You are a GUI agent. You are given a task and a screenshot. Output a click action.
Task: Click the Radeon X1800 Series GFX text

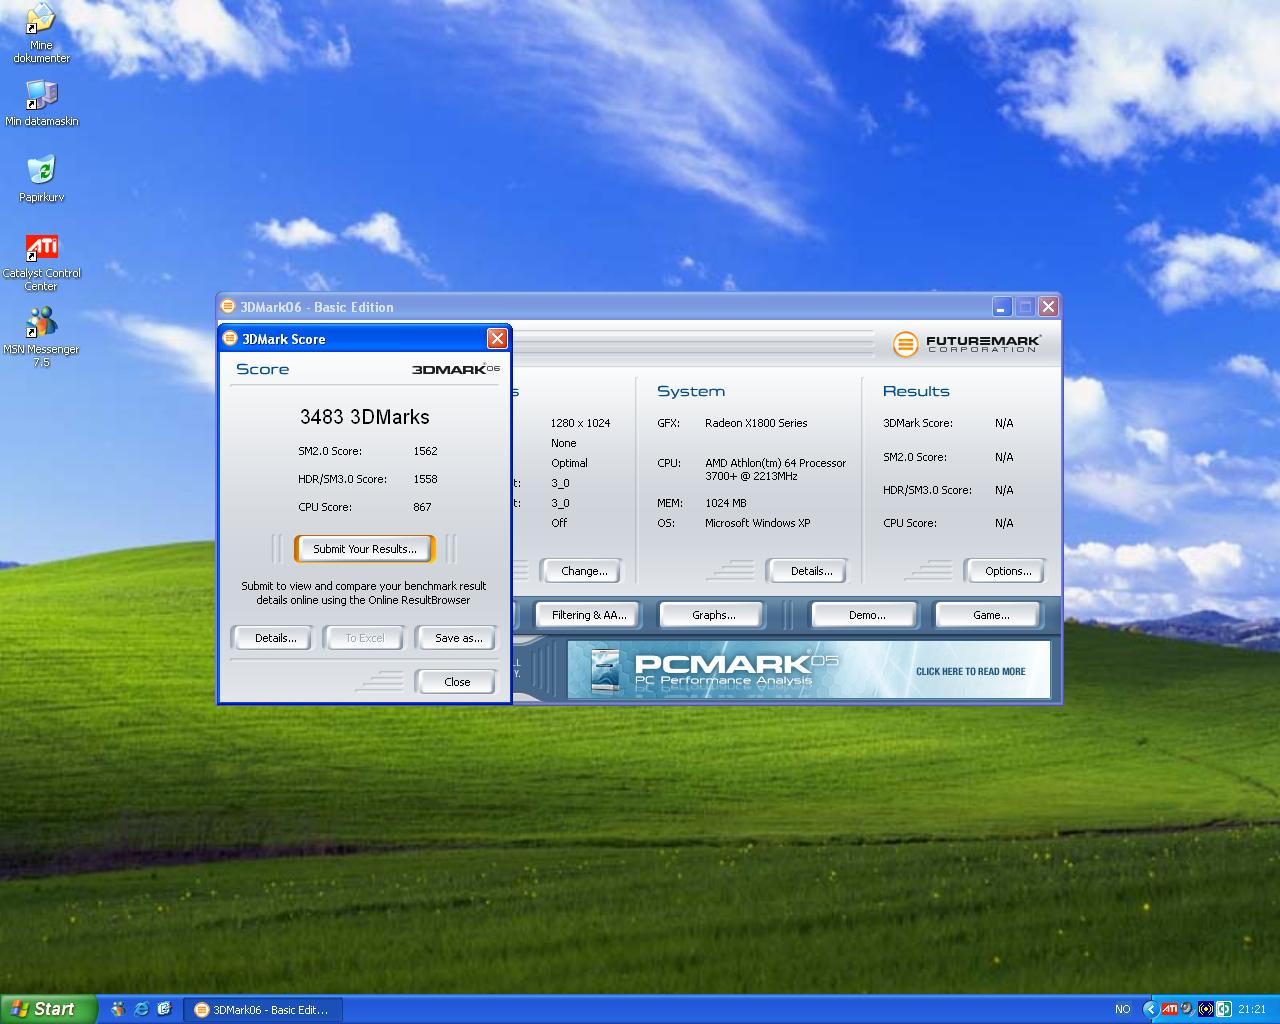click(x=756, y=423)
